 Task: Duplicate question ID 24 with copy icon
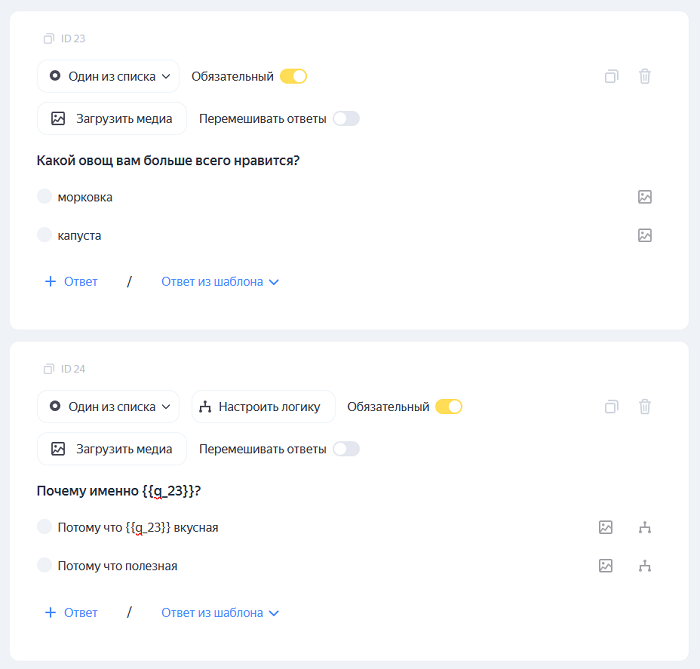[x=611, y=407]
